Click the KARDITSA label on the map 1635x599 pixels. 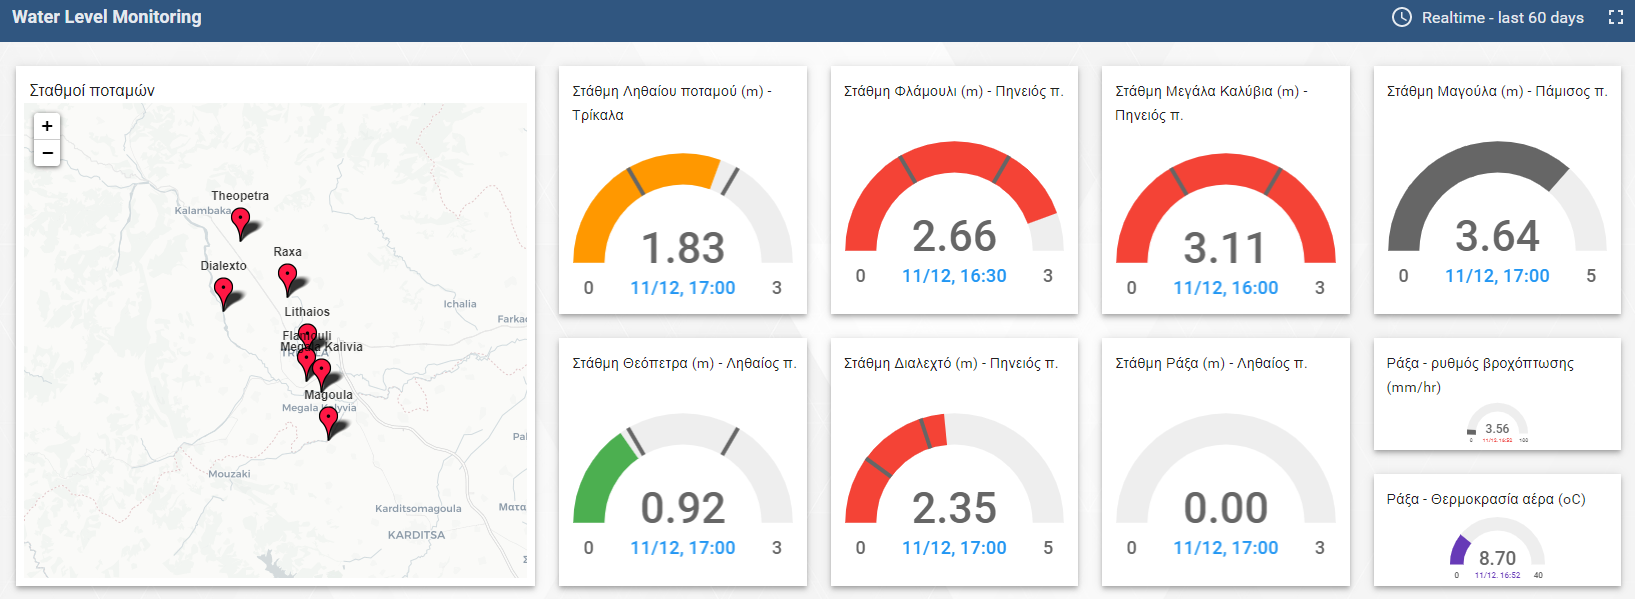[416, 535]
